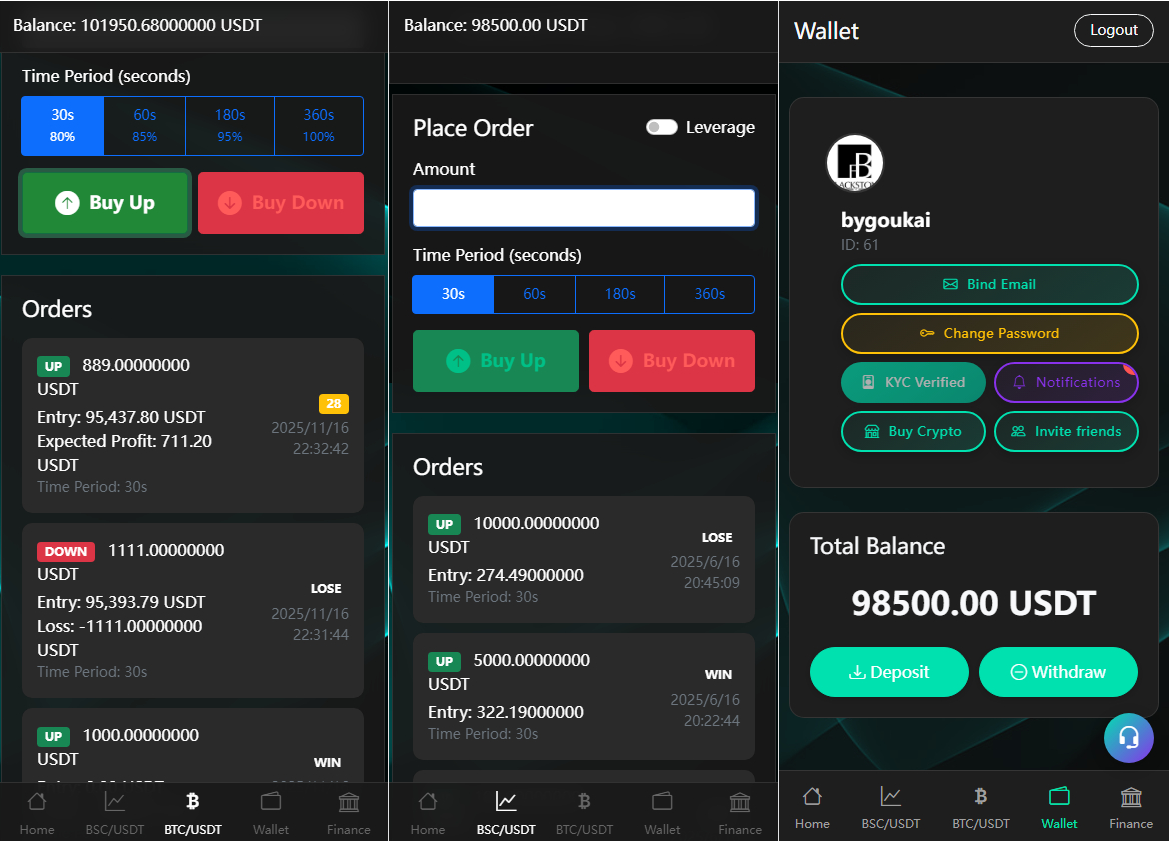Tap the highlighted green Wallet nav icon
The image size is (1169, 842).
[1059, 797]
